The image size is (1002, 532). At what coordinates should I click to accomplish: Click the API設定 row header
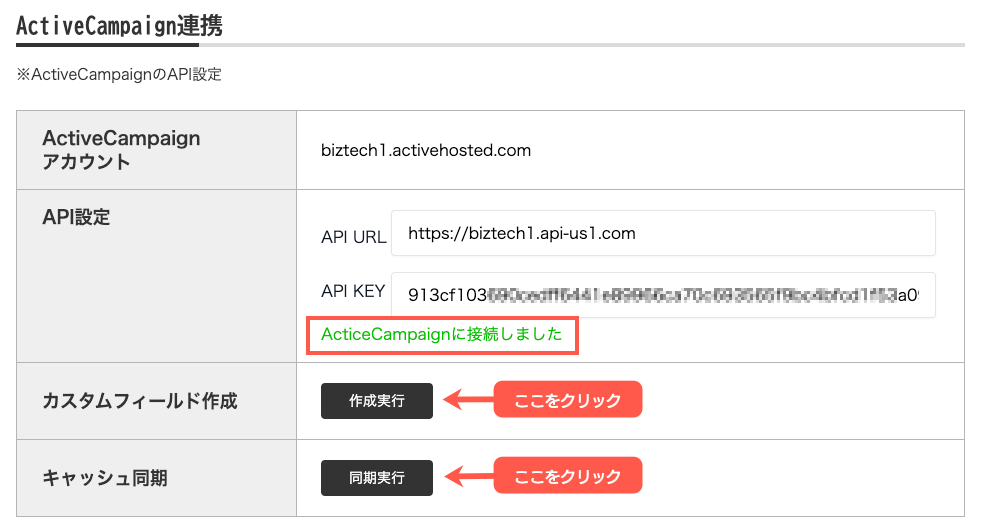76,216
